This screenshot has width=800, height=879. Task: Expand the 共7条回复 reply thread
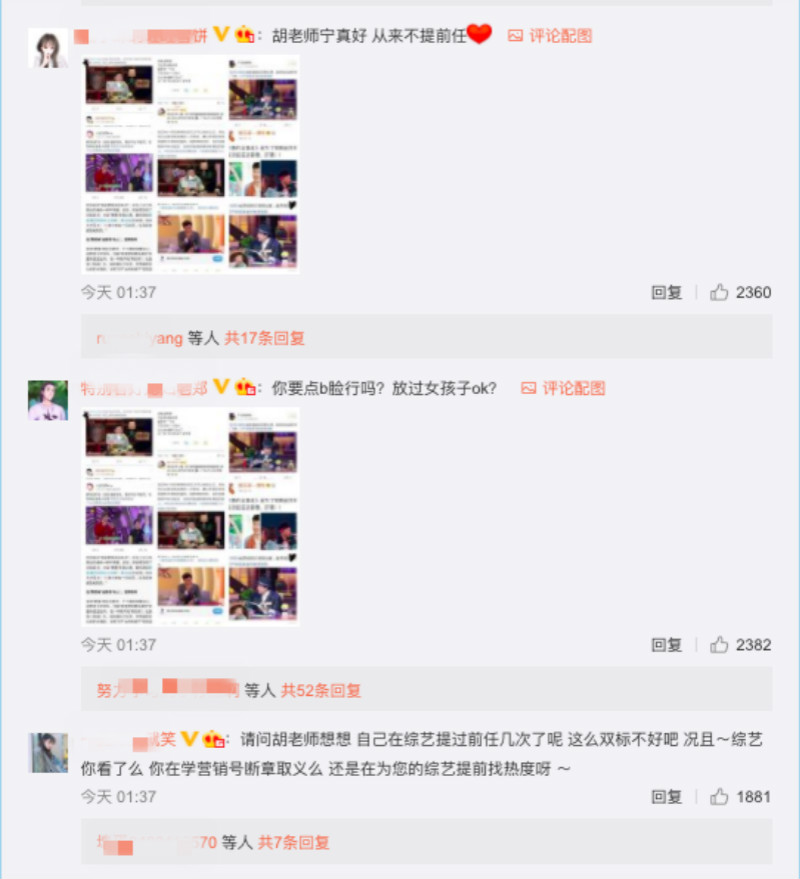click(x=294, y=842)
